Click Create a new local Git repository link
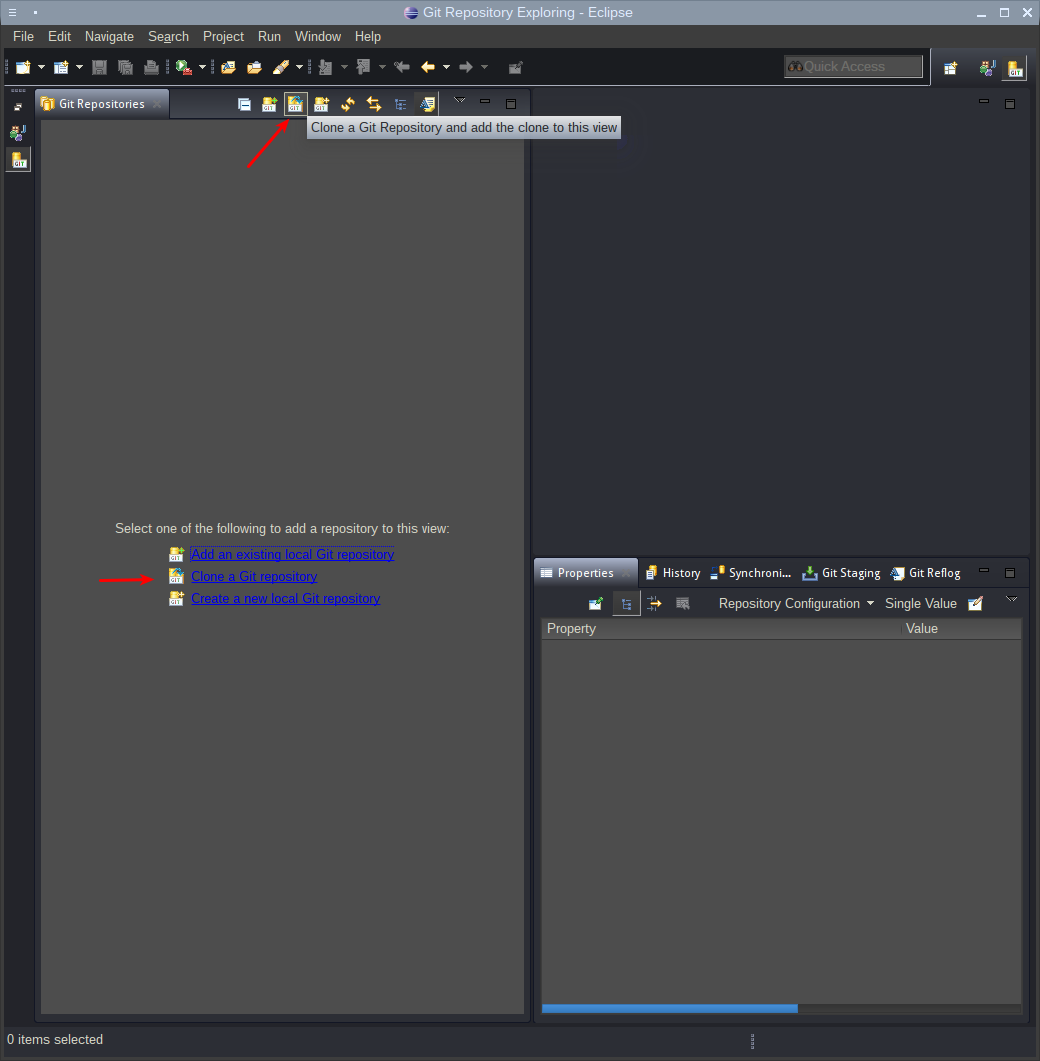The height and width of the screenshot is (1061, 1040). pyautogui.click(x=286, y=599)
